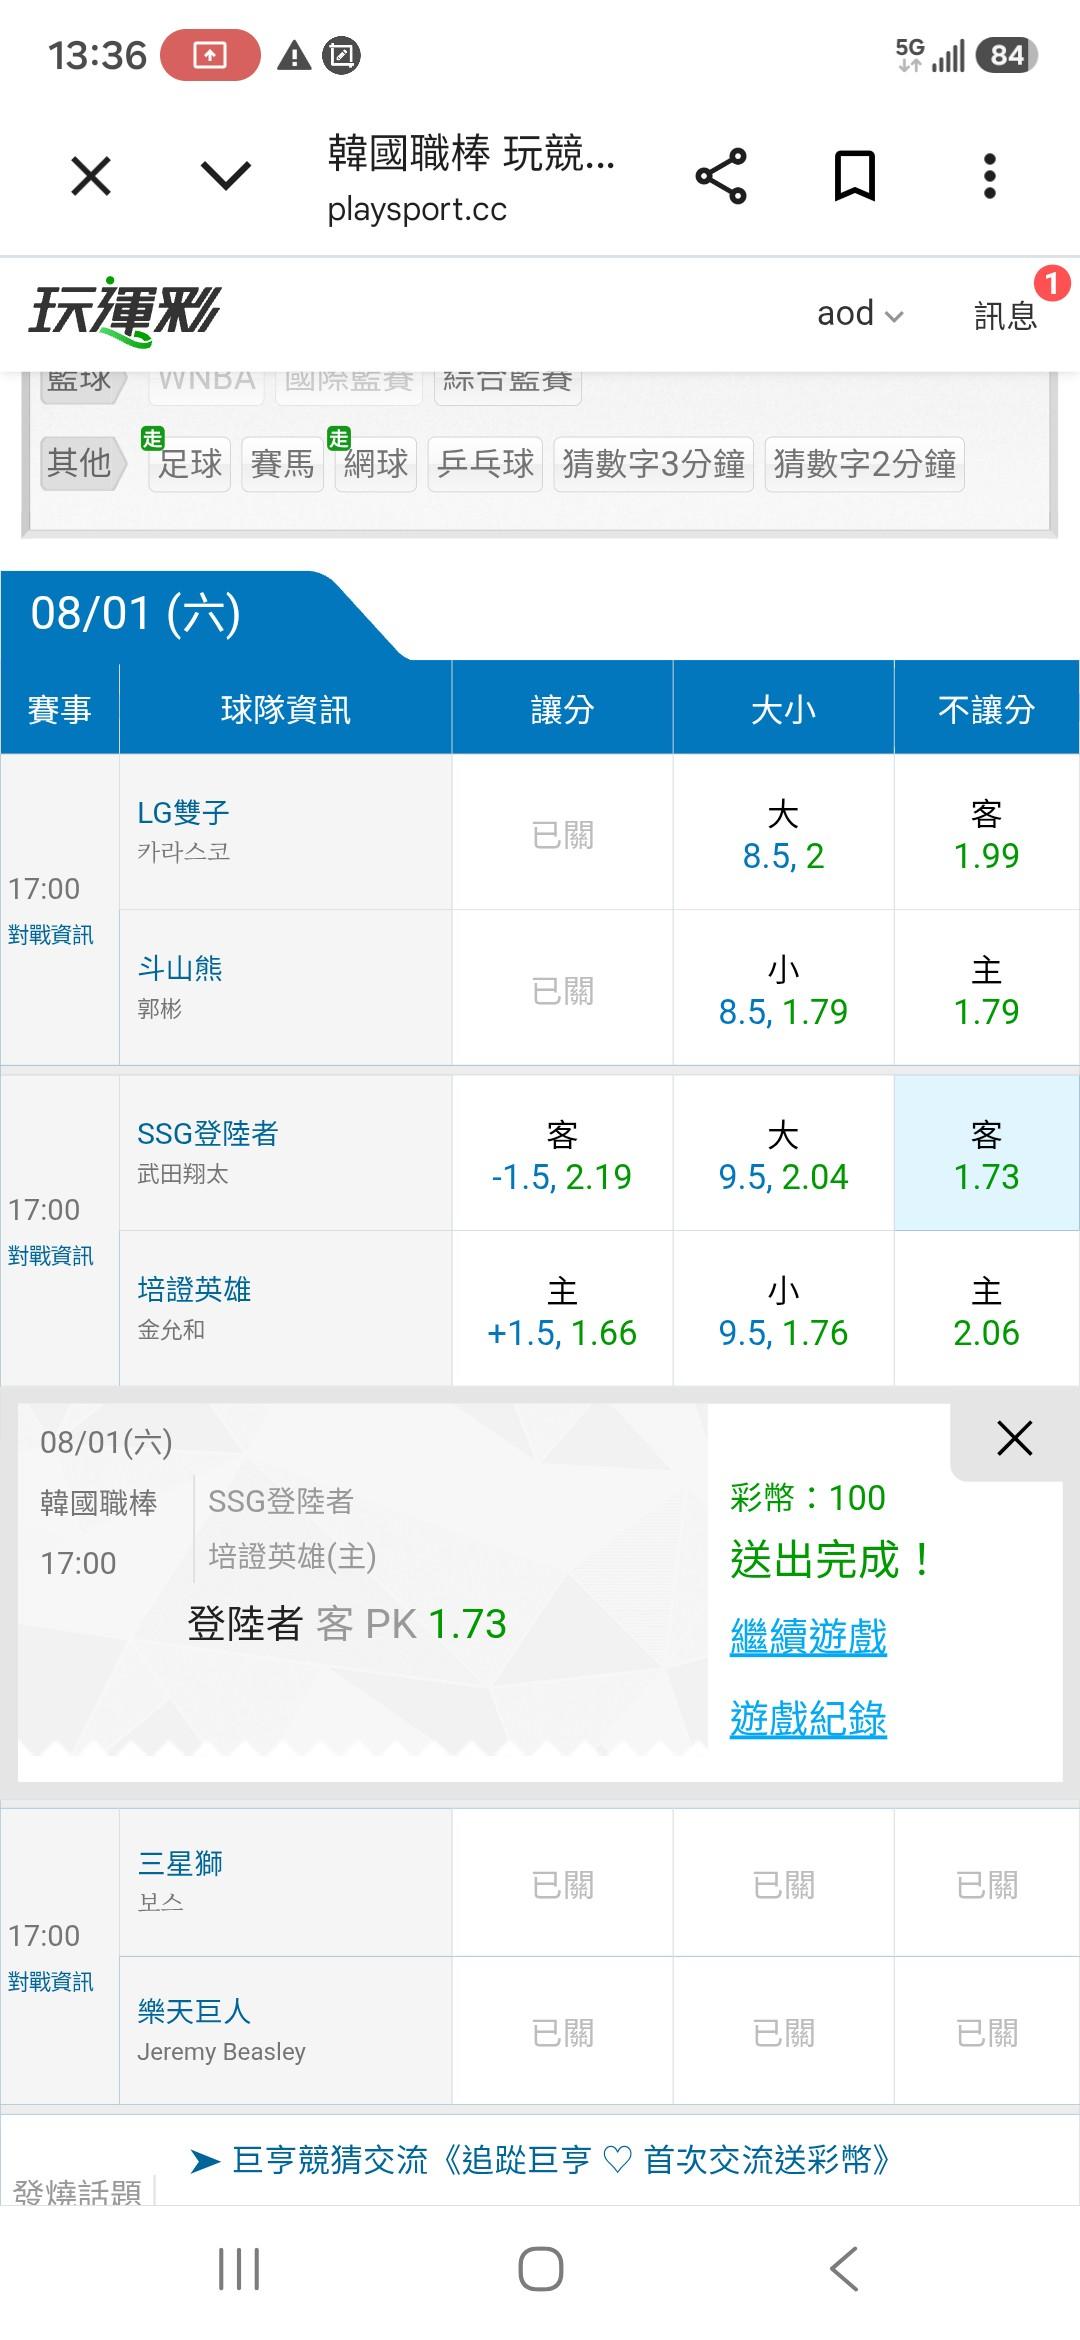Tap Android recent apps navigation button
This screenshot has height=2340, width=1080.
pyautogui.click(x=239, y=2268)
